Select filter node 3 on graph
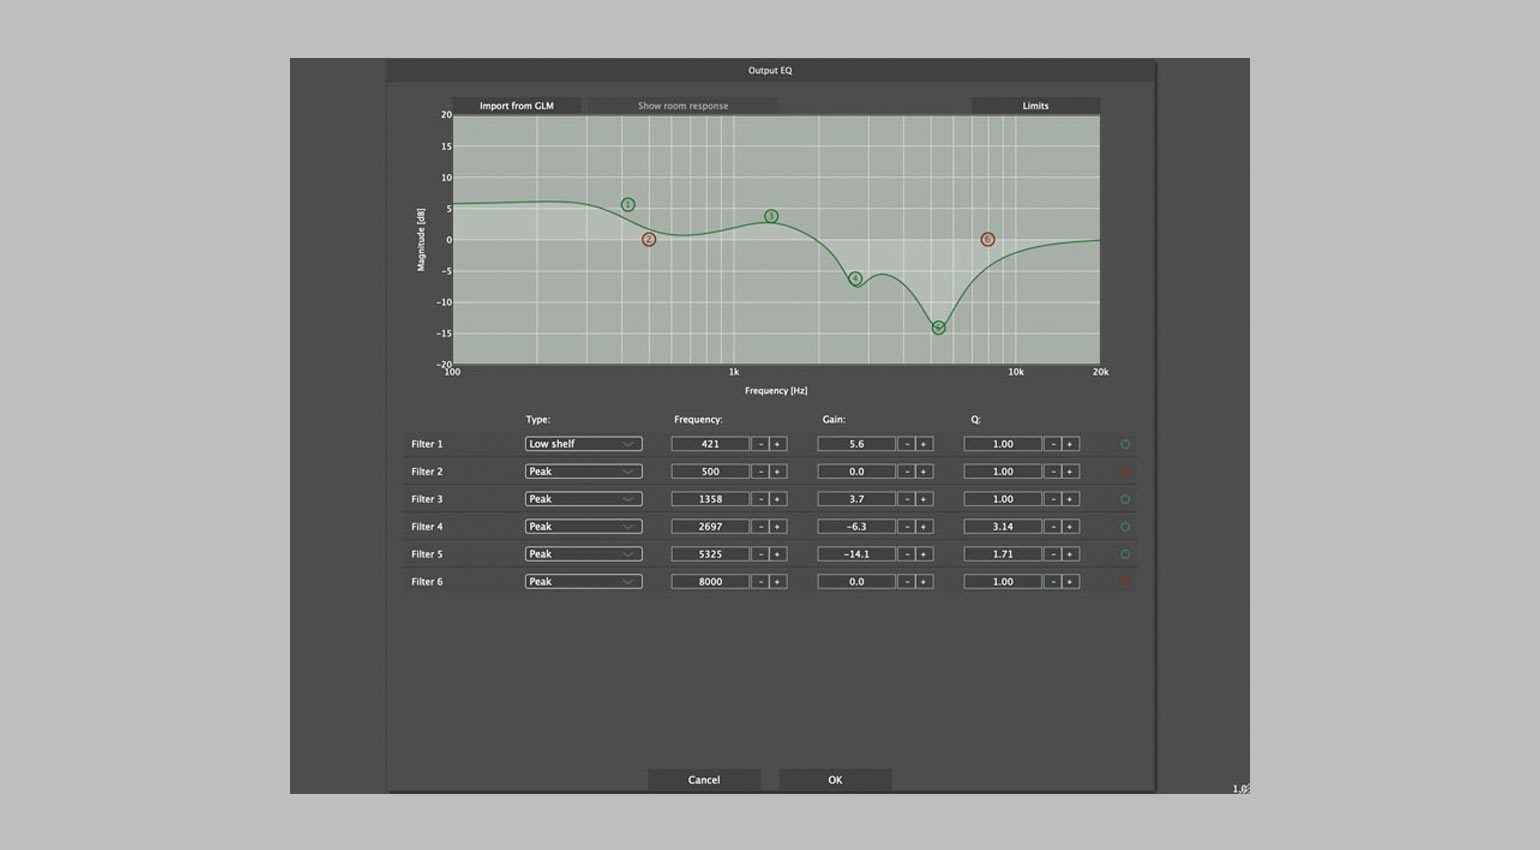The height and width of the screenshot is (850, 1540). (771, 216)
